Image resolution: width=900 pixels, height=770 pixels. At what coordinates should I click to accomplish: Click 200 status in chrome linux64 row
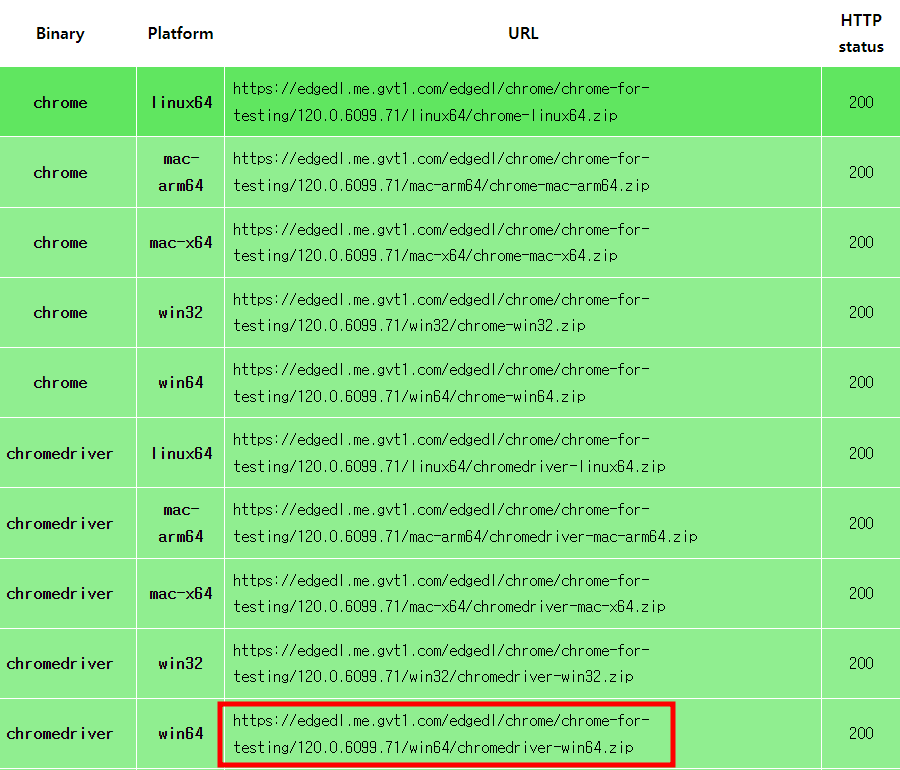point(861,102)
